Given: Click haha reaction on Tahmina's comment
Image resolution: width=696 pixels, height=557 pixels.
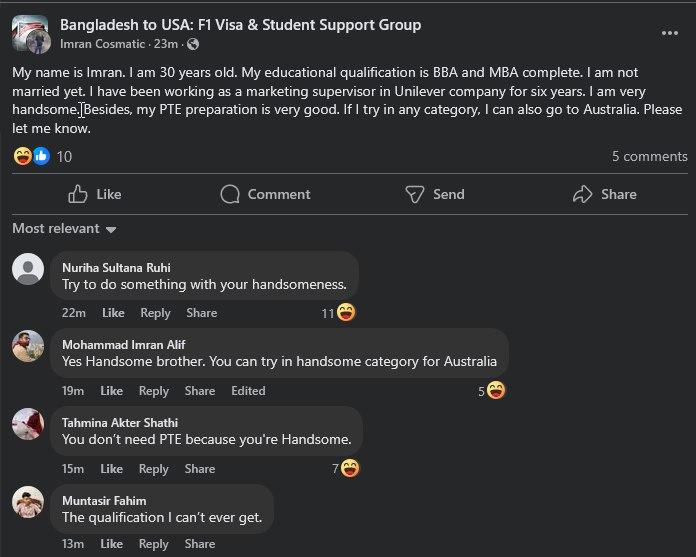Looking at the screenshot, I should (x=350, y=468).
